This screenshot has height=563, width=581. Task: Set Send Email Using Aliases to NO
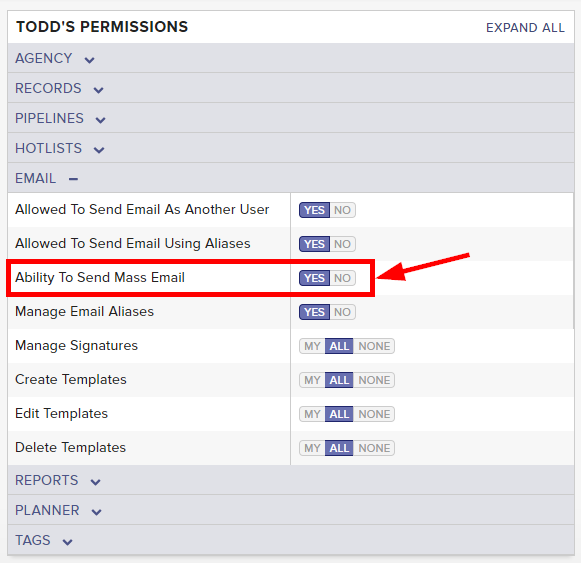point(342,244)
